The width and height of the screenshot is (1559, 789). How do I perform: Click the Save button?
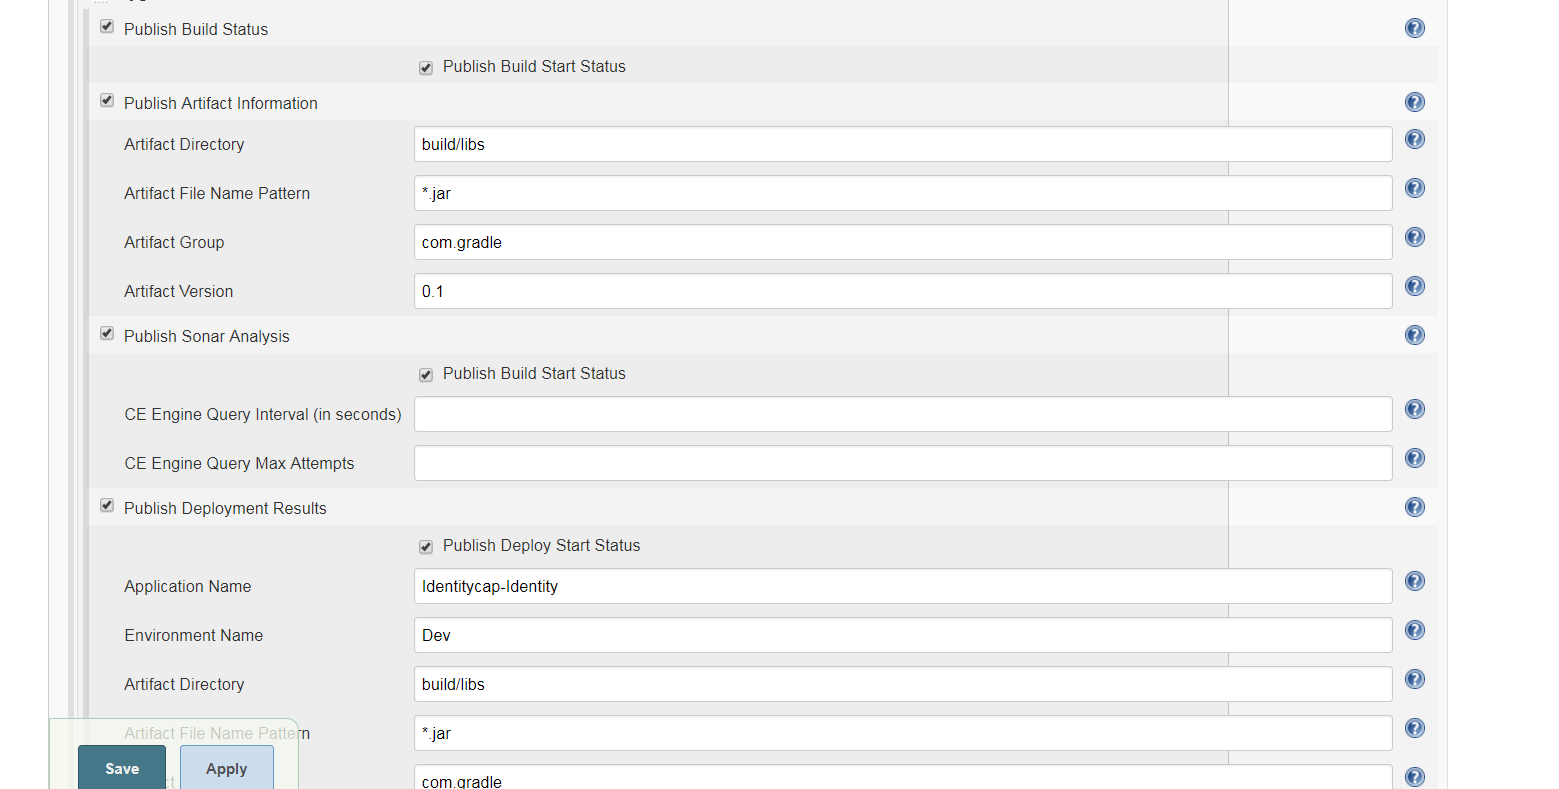click(x=120, y=768)
